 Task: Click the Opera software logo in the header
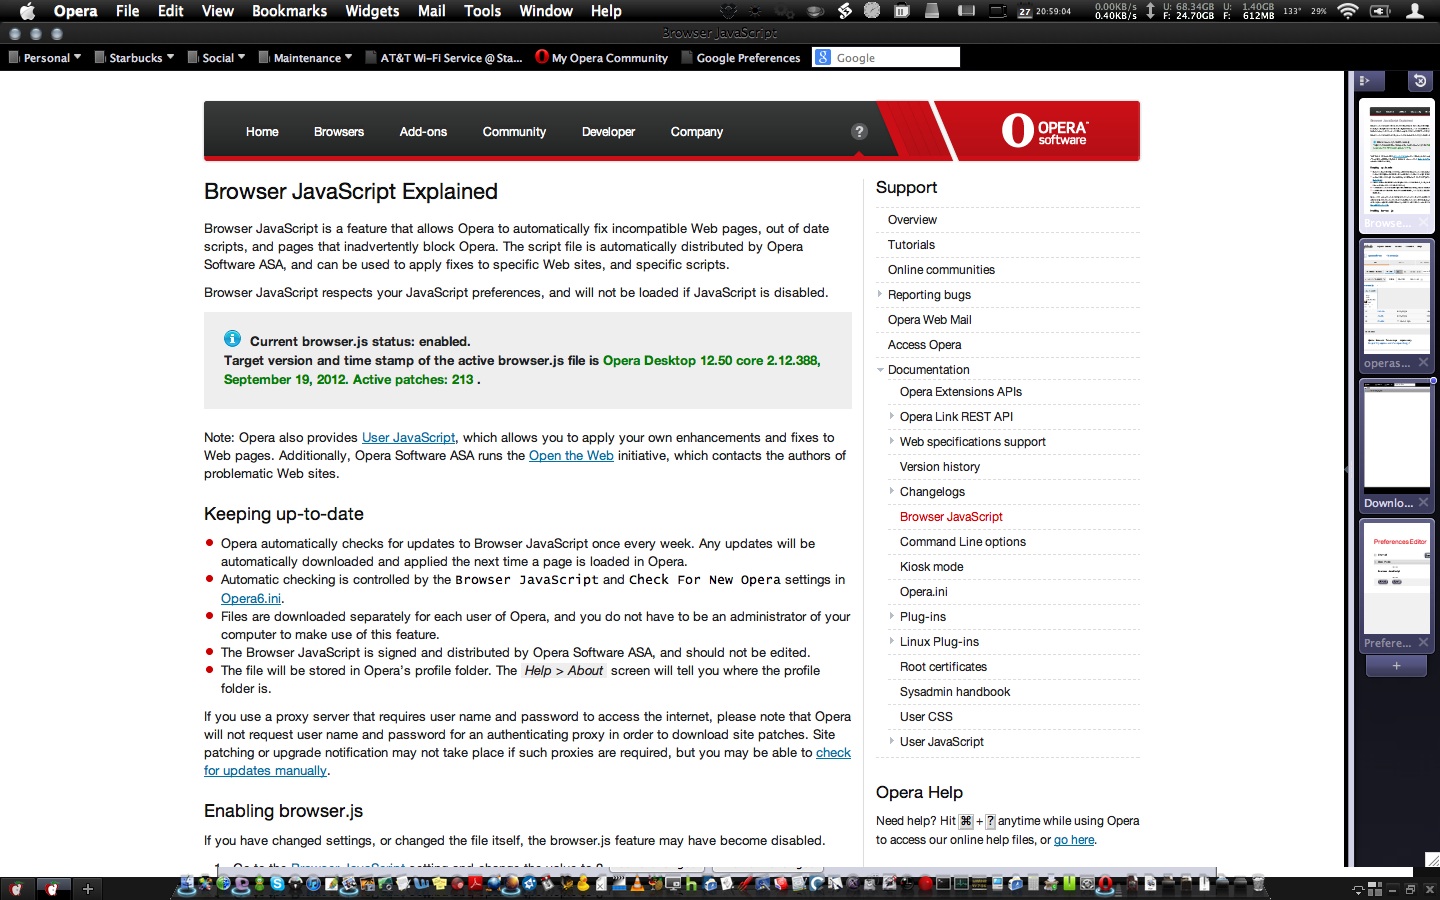[x=1046, y=131]
